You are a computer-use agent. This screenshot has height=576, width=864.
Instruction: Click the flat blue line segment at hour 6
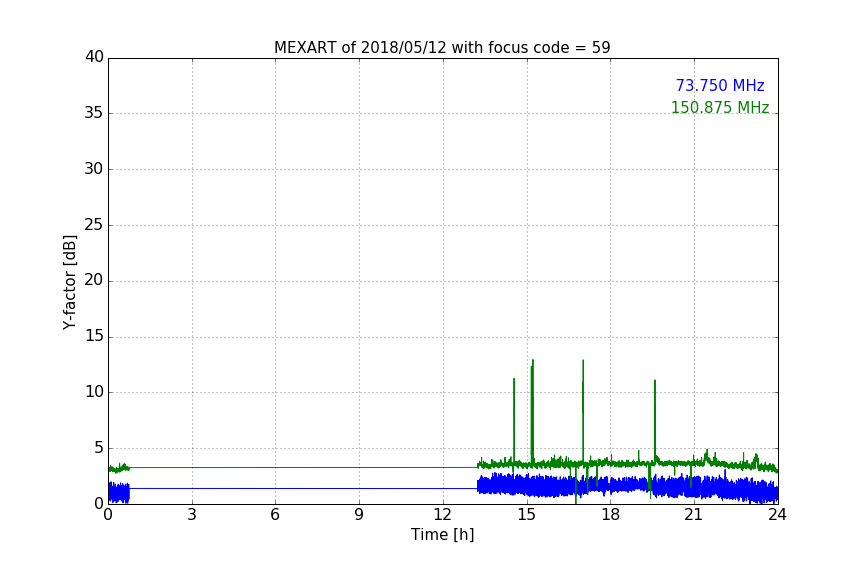coord(275,488)
